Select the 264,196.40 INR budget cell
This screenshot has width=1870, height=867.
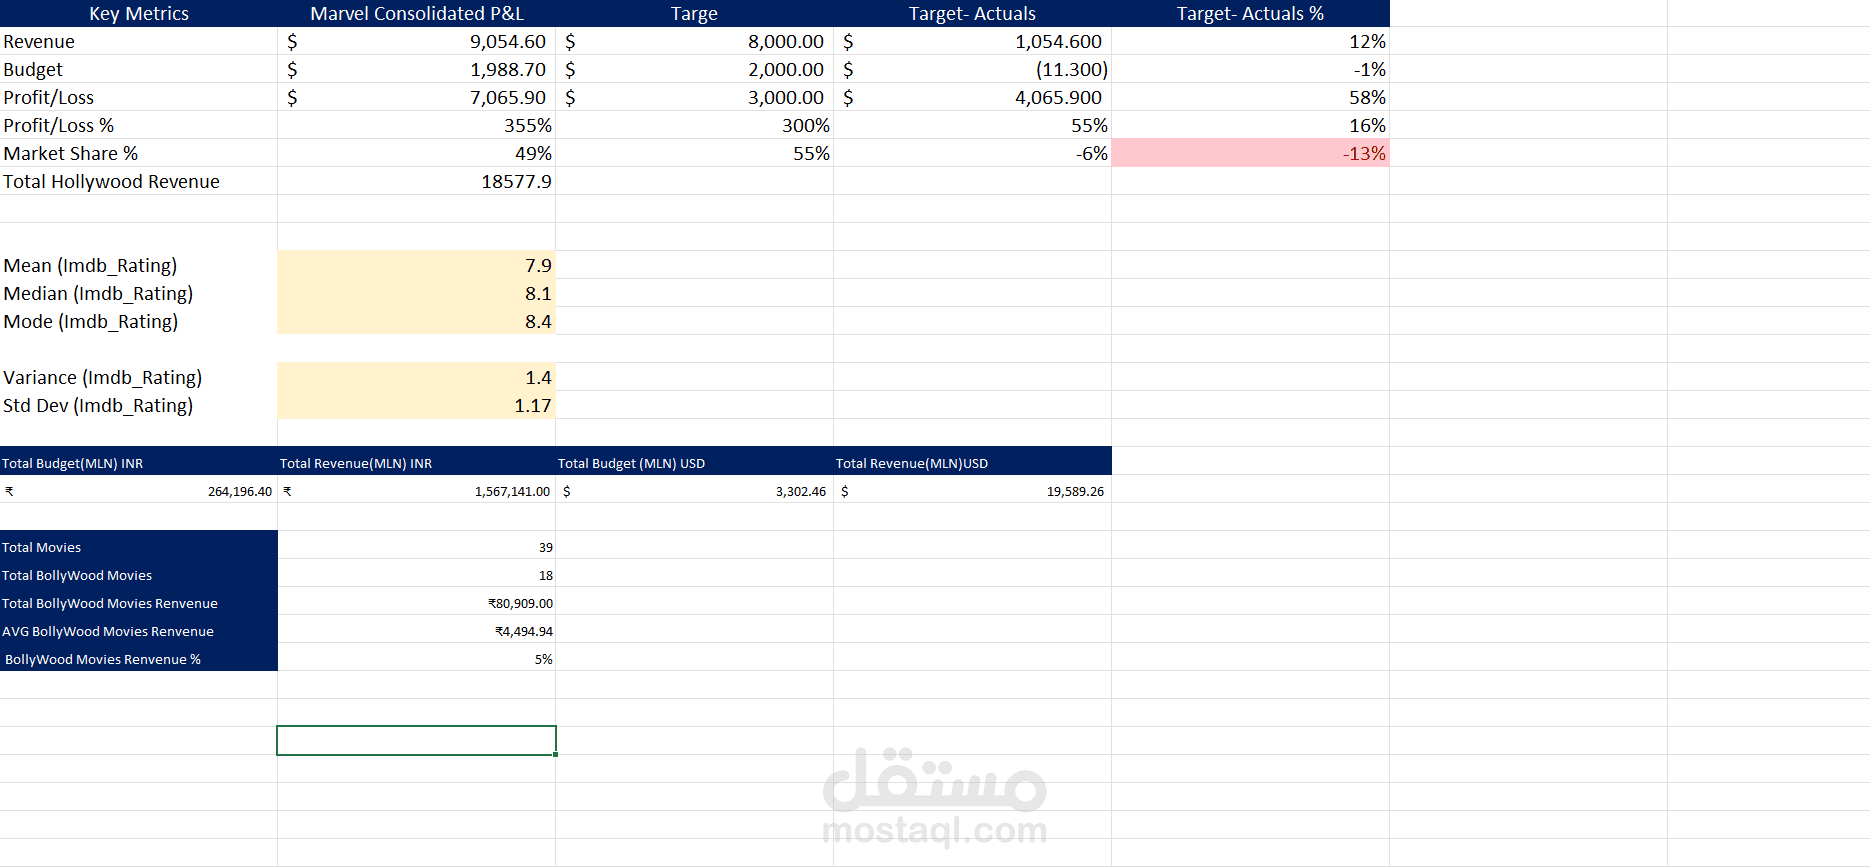(x=139, y=489)
